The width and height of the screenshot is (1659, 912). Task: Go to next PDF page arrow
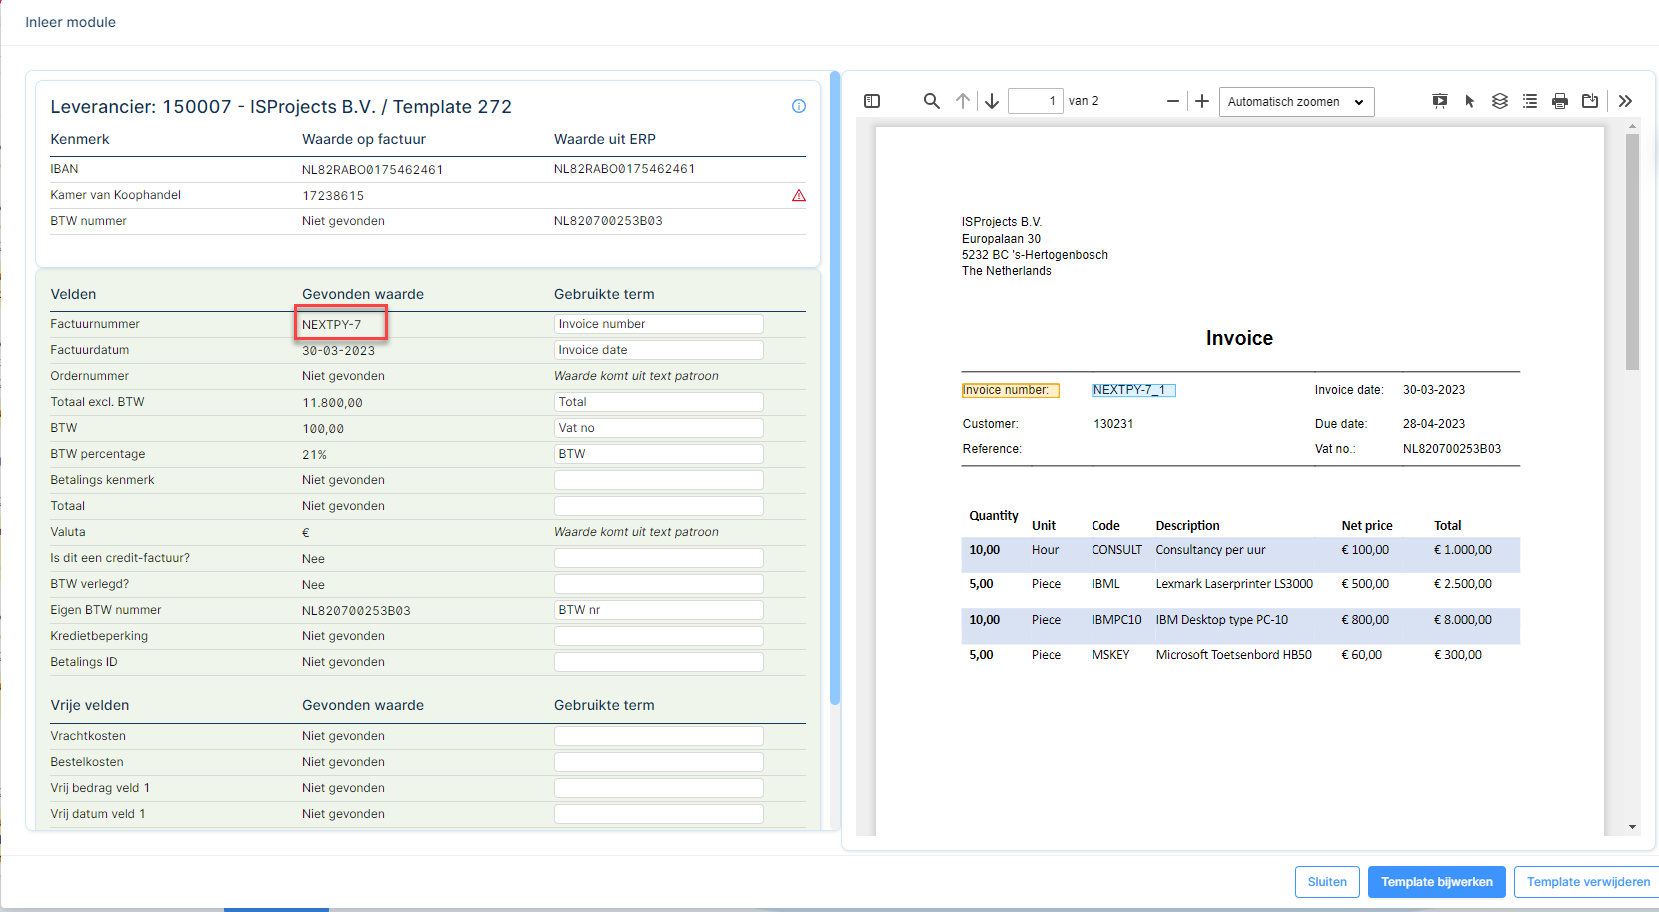tap(992, 101)
